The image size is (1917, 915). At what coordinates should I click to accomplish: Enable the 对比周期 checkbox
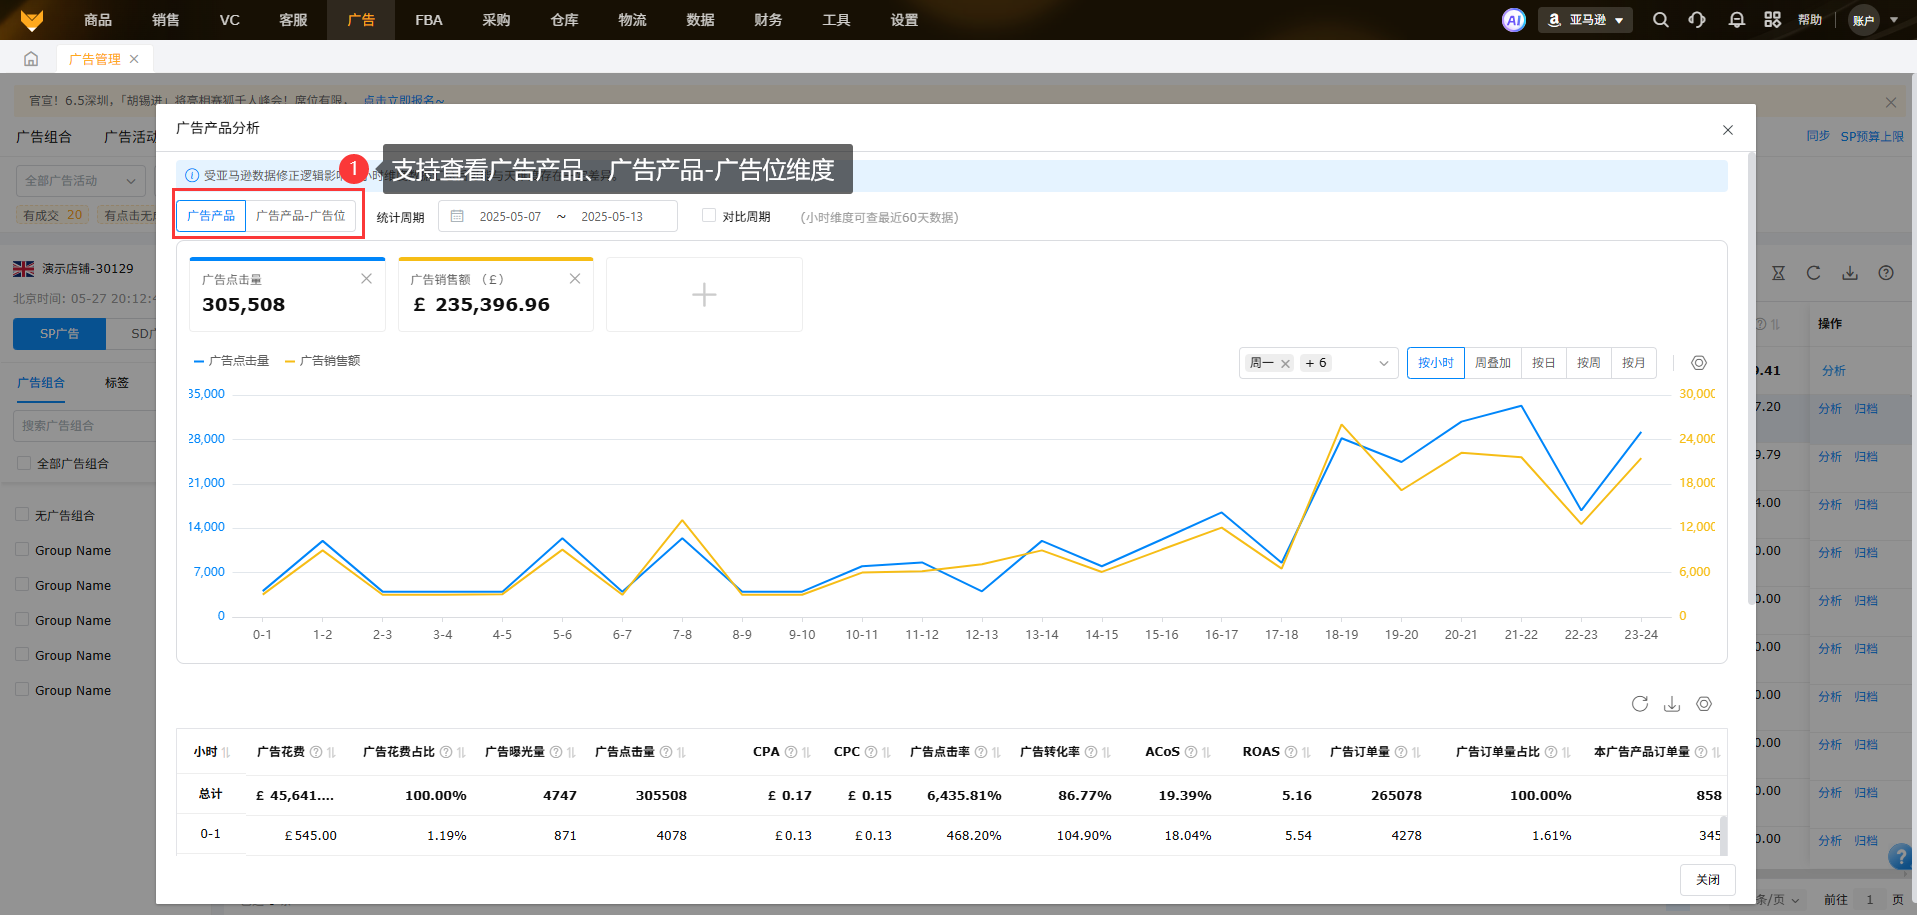coord(709,216)
